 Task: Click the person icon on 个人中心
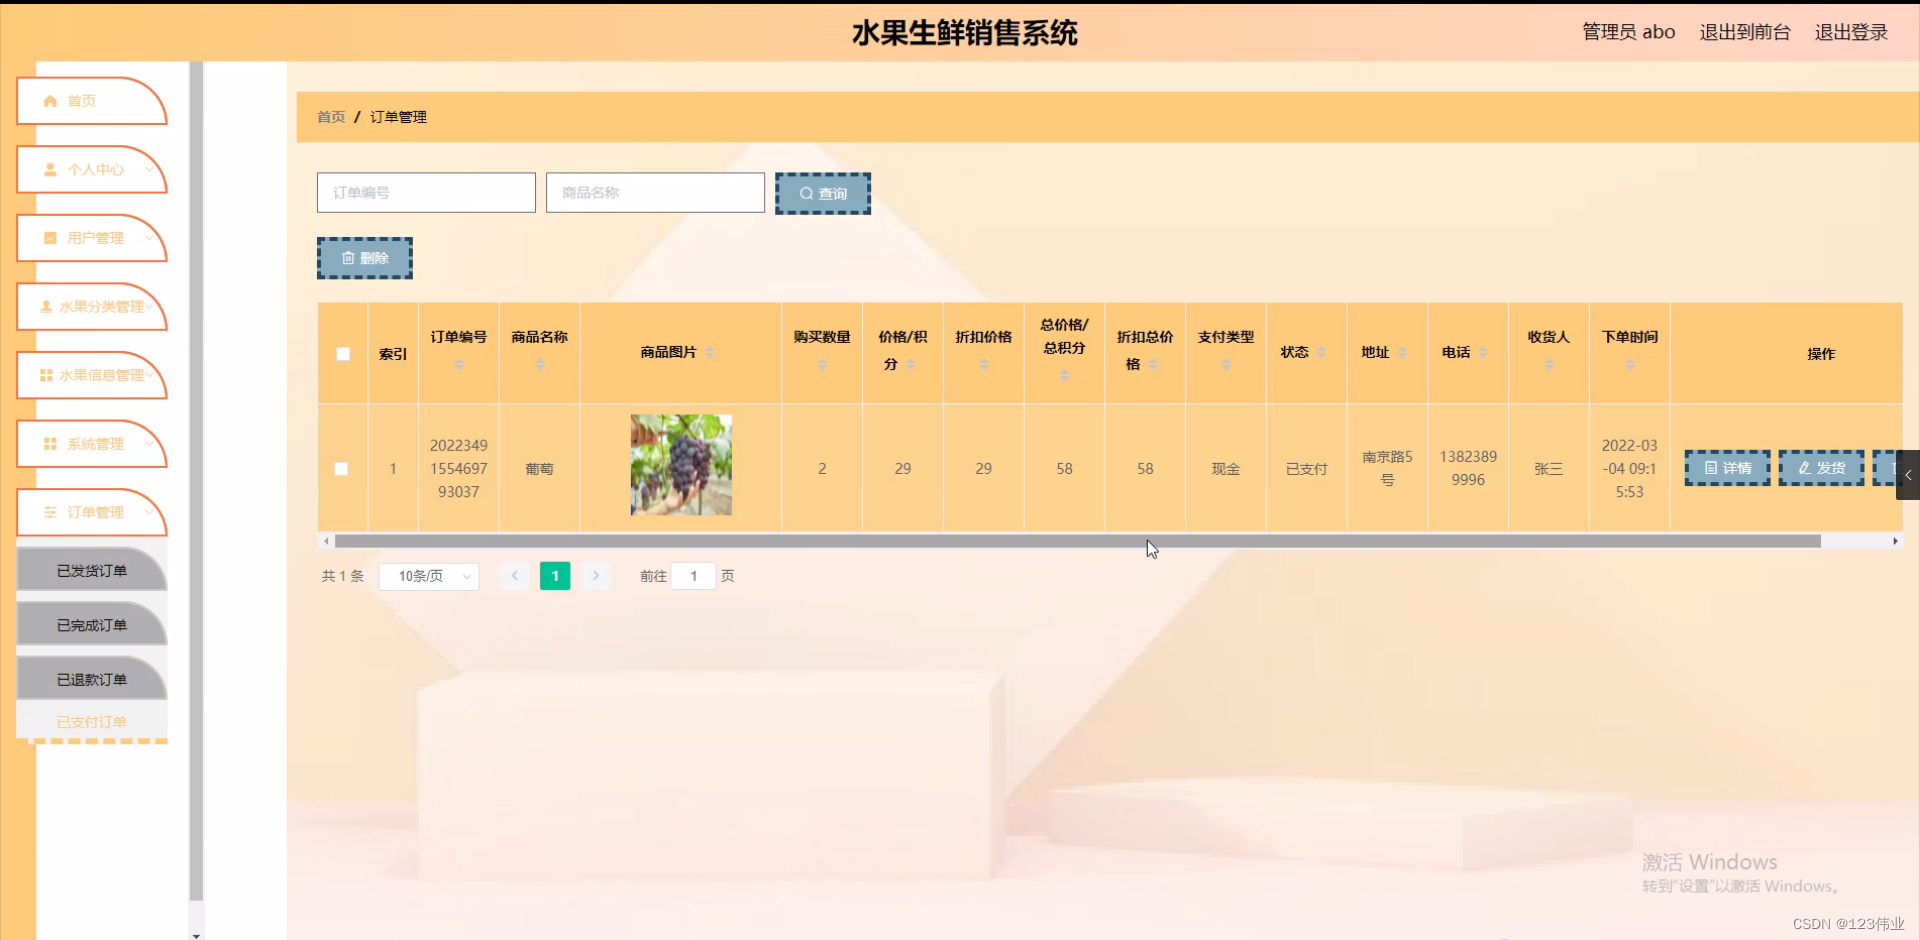(51, 169)
